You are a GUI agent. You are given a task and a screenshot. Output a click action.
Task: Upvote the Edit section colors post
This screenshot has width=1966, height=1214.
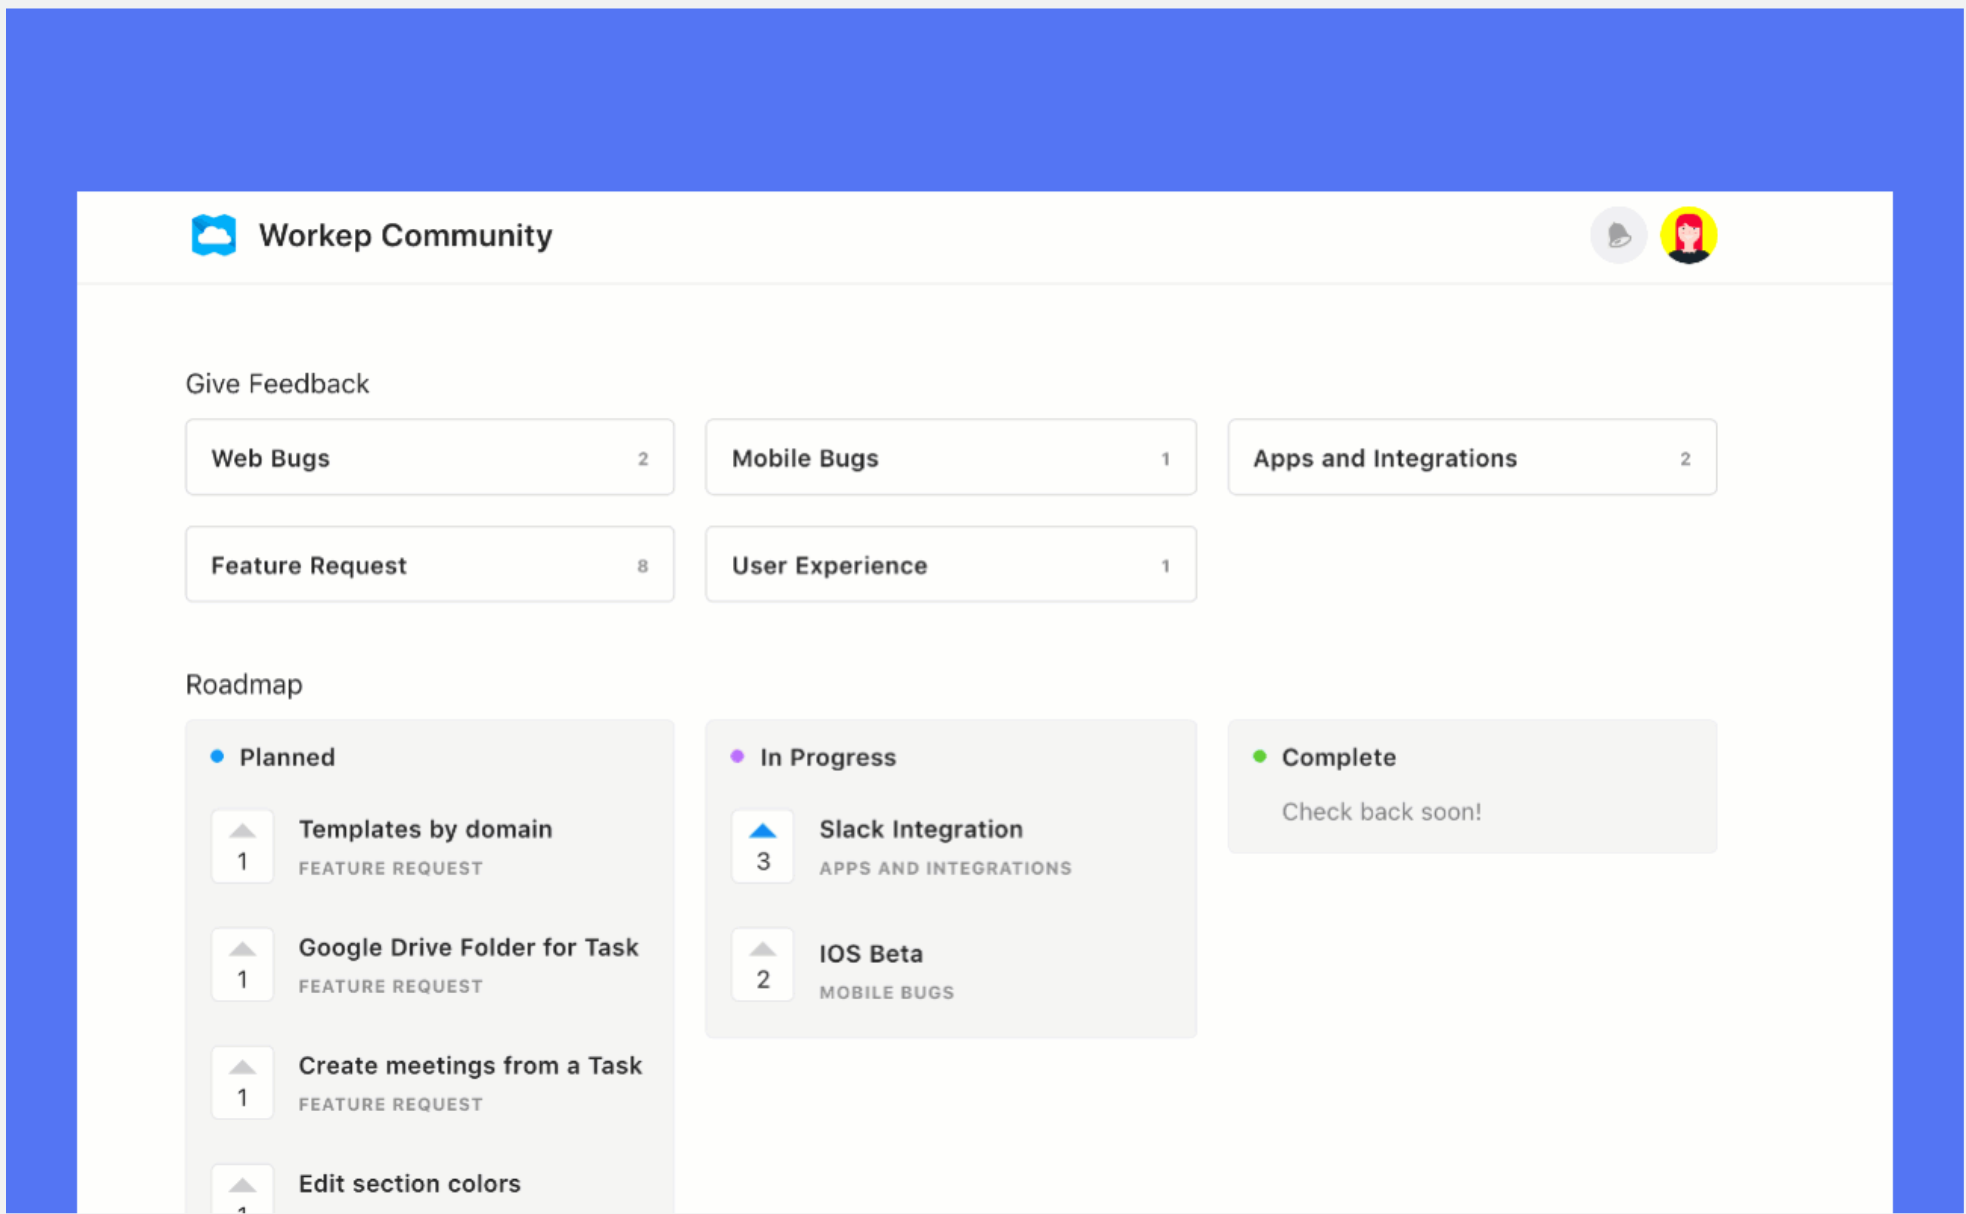[x=242, y=1190]
